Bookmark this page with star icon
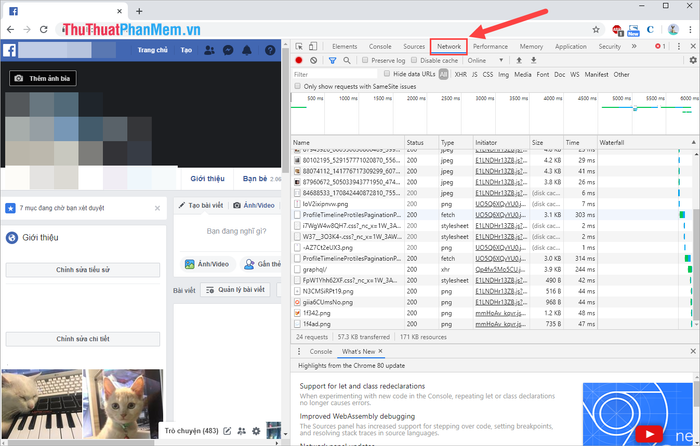 pos(596,30)
